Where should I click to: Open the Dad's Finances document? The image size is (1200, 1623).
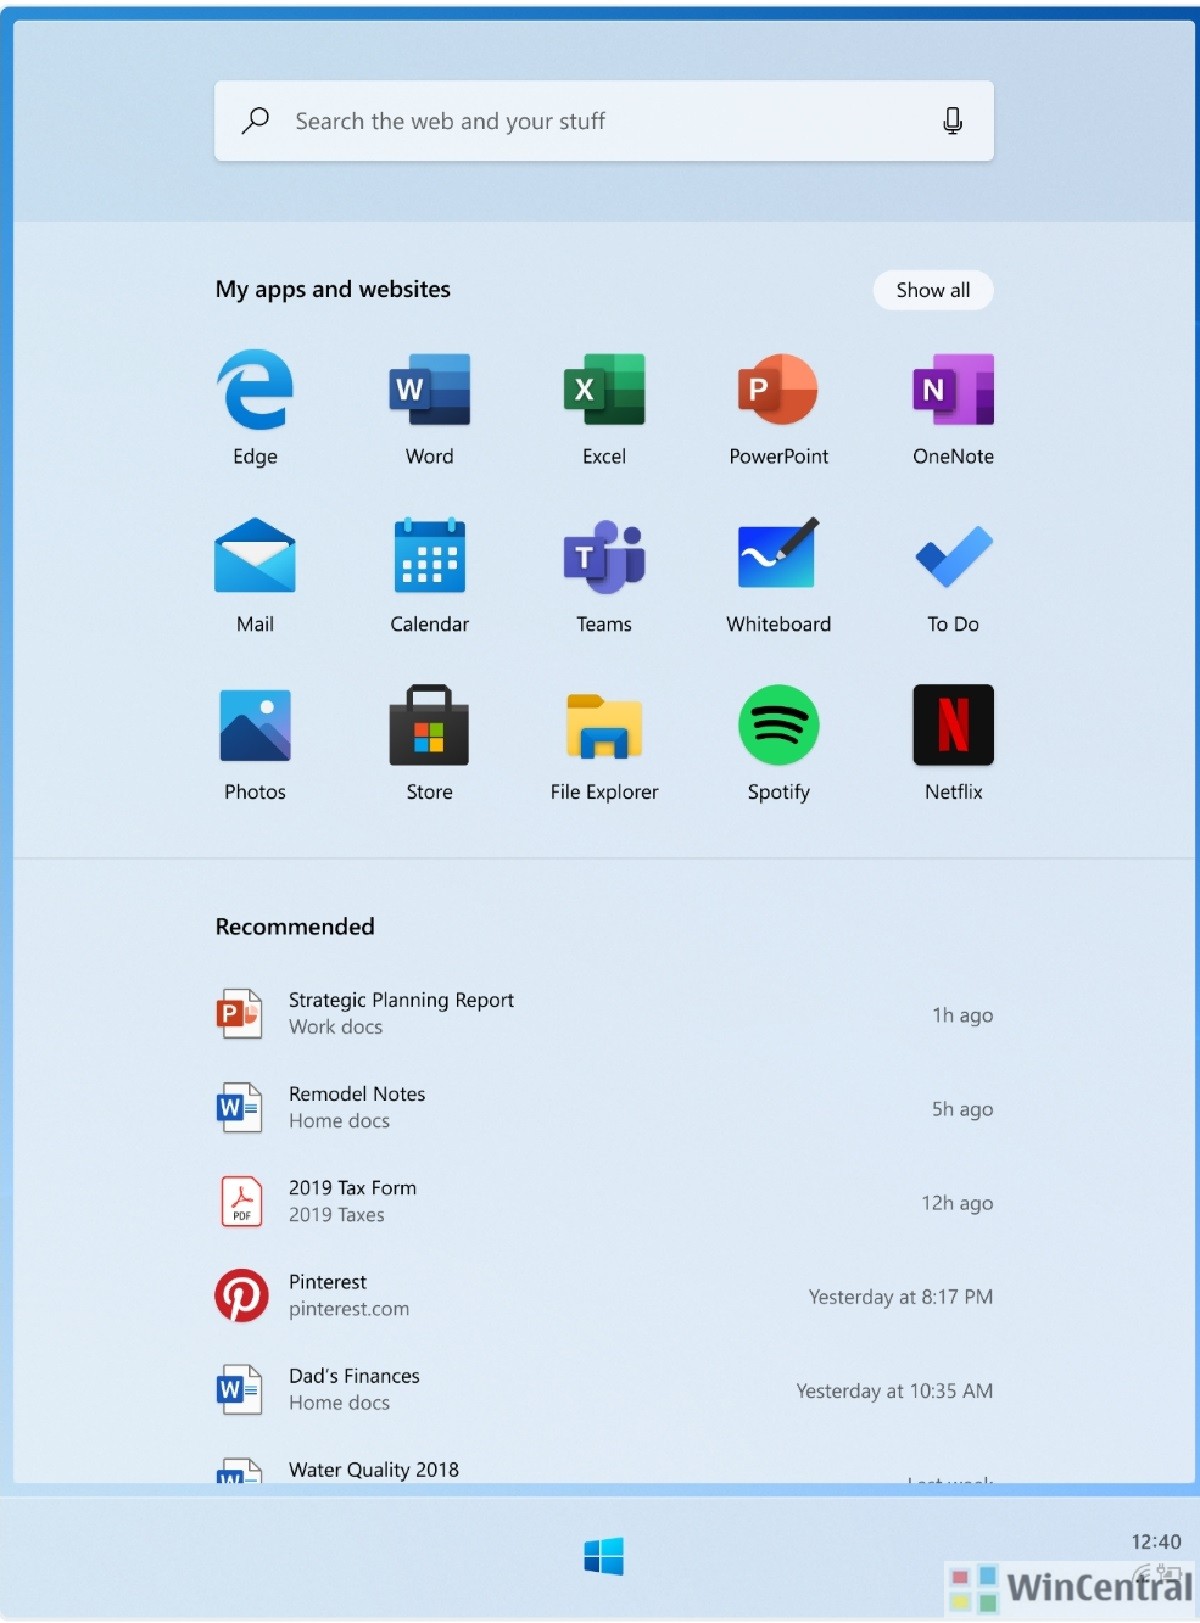click(x=604, y=1390)
